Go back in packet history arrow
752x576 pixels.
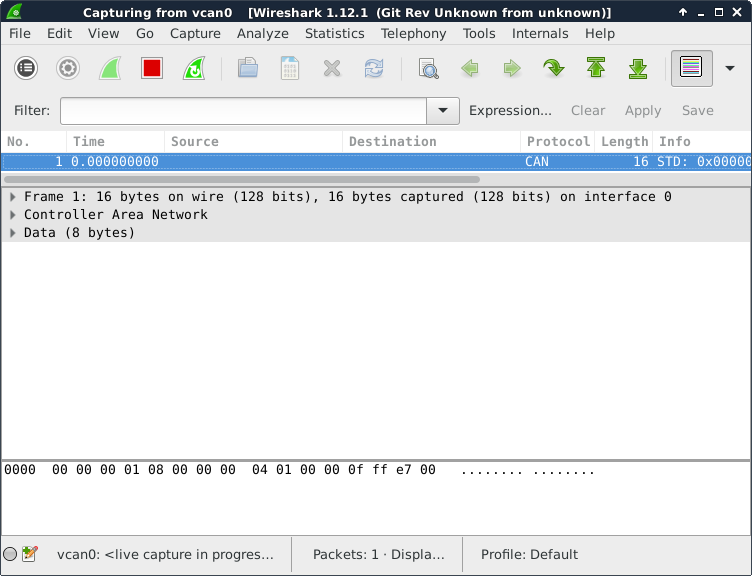point(470,68)
